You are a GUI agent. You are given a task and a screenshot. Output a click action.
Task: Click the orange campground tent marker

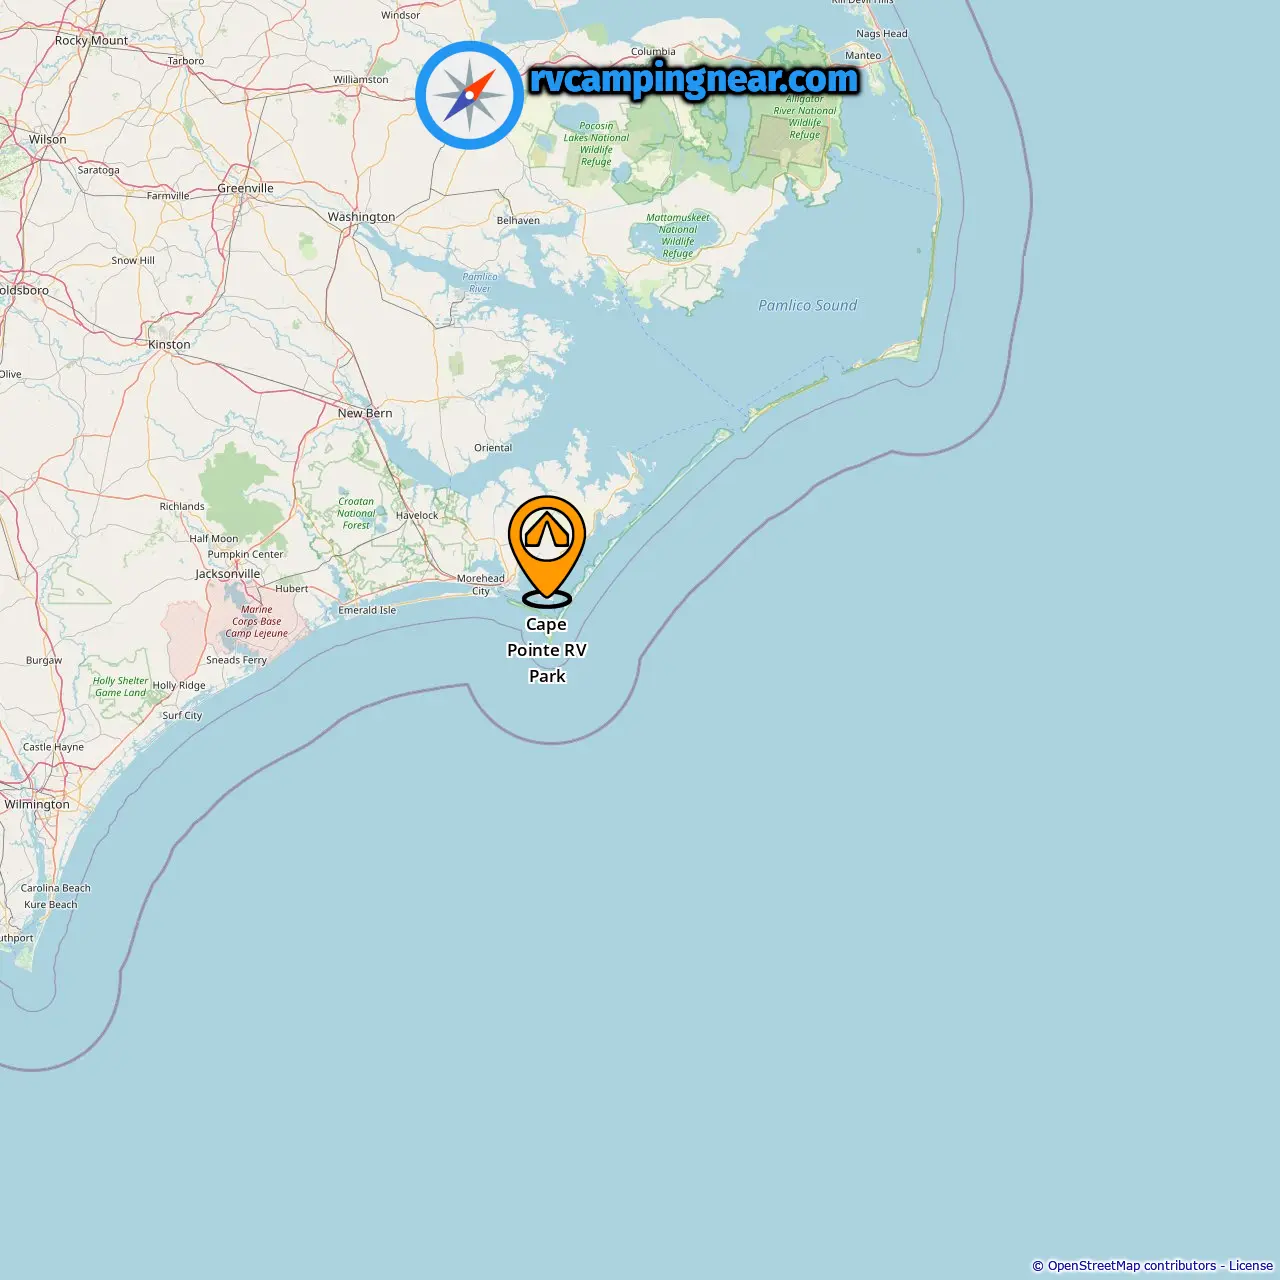tap(547, 551)
